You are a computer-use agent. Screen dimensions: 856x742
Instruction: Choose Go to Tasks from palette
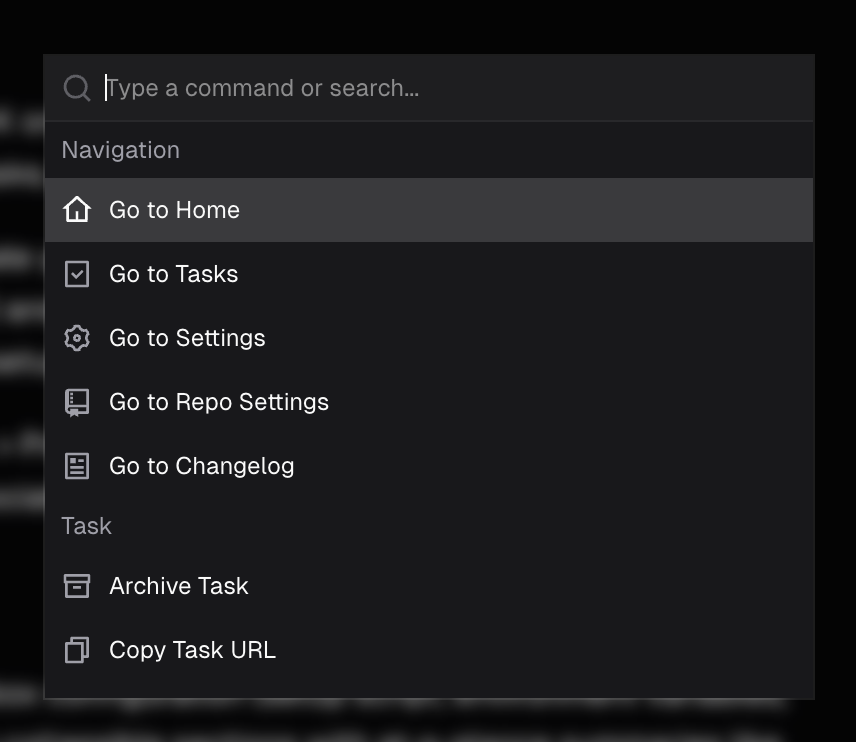click(173, 274)
